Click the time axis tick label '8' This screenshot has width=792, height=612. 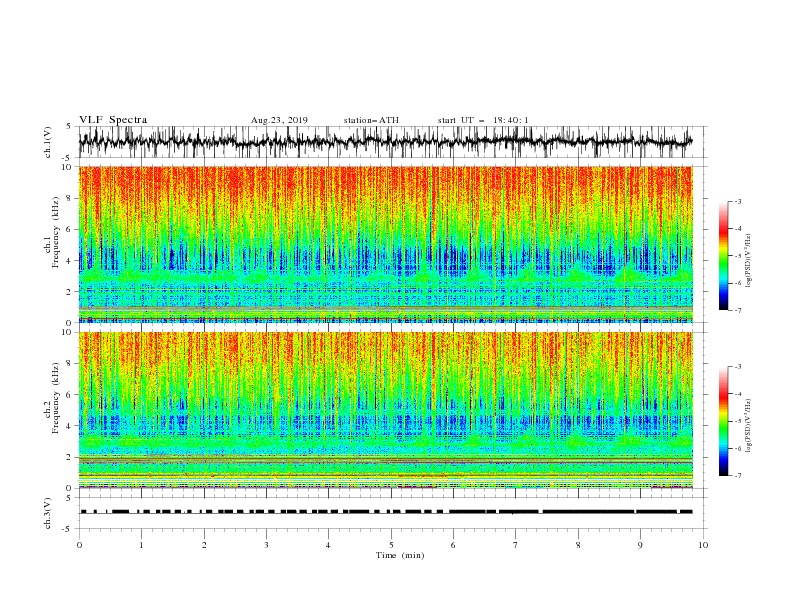(x=578, y=545)
